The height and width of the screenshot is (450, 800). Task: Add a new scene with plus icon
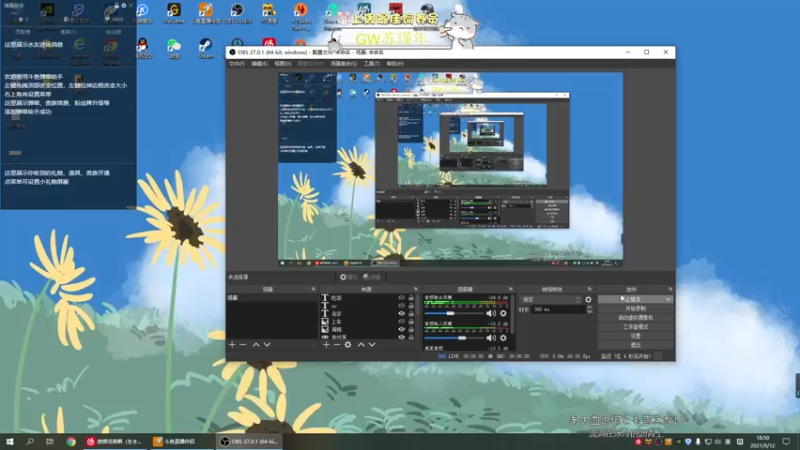coord(232,345)
